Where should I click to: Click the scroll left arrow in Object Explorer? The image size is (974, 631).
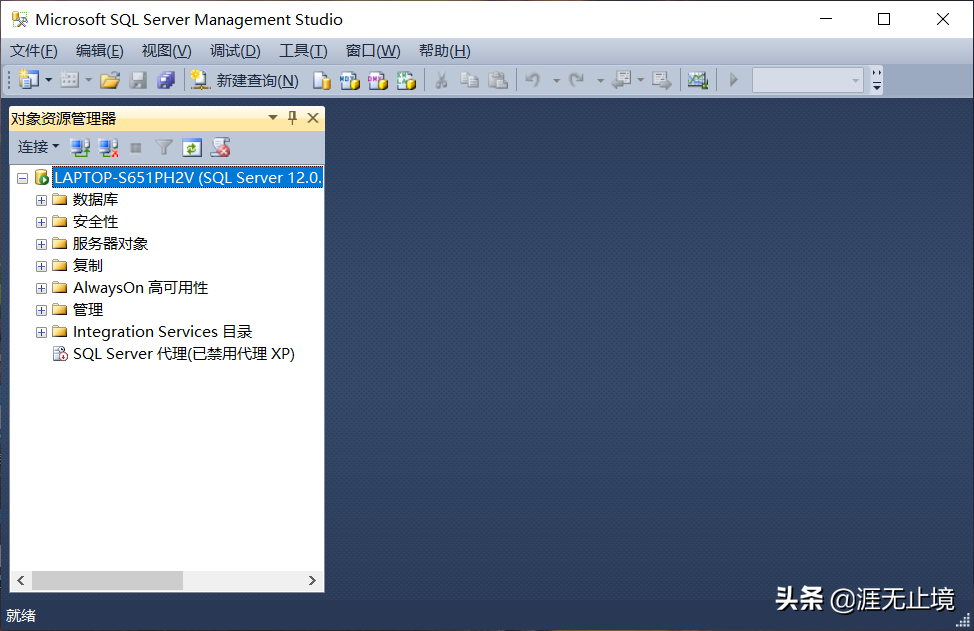click(21, 580)
